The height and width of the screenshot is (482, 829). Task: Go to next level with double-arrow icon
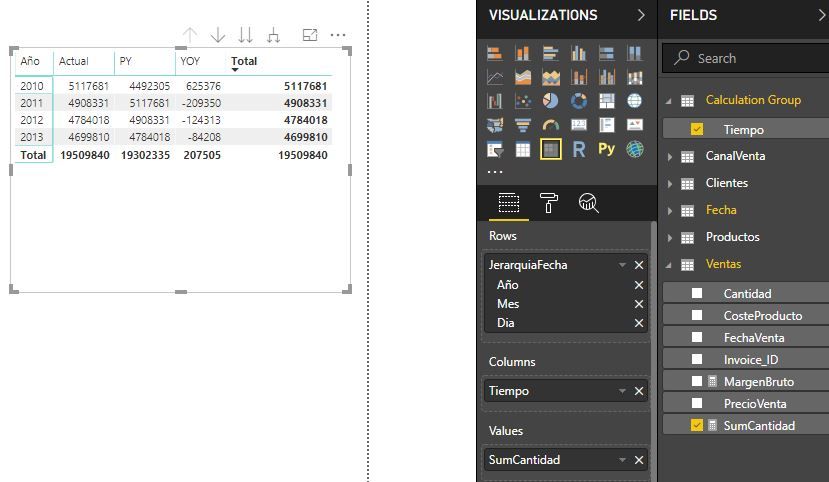(245, 35)
